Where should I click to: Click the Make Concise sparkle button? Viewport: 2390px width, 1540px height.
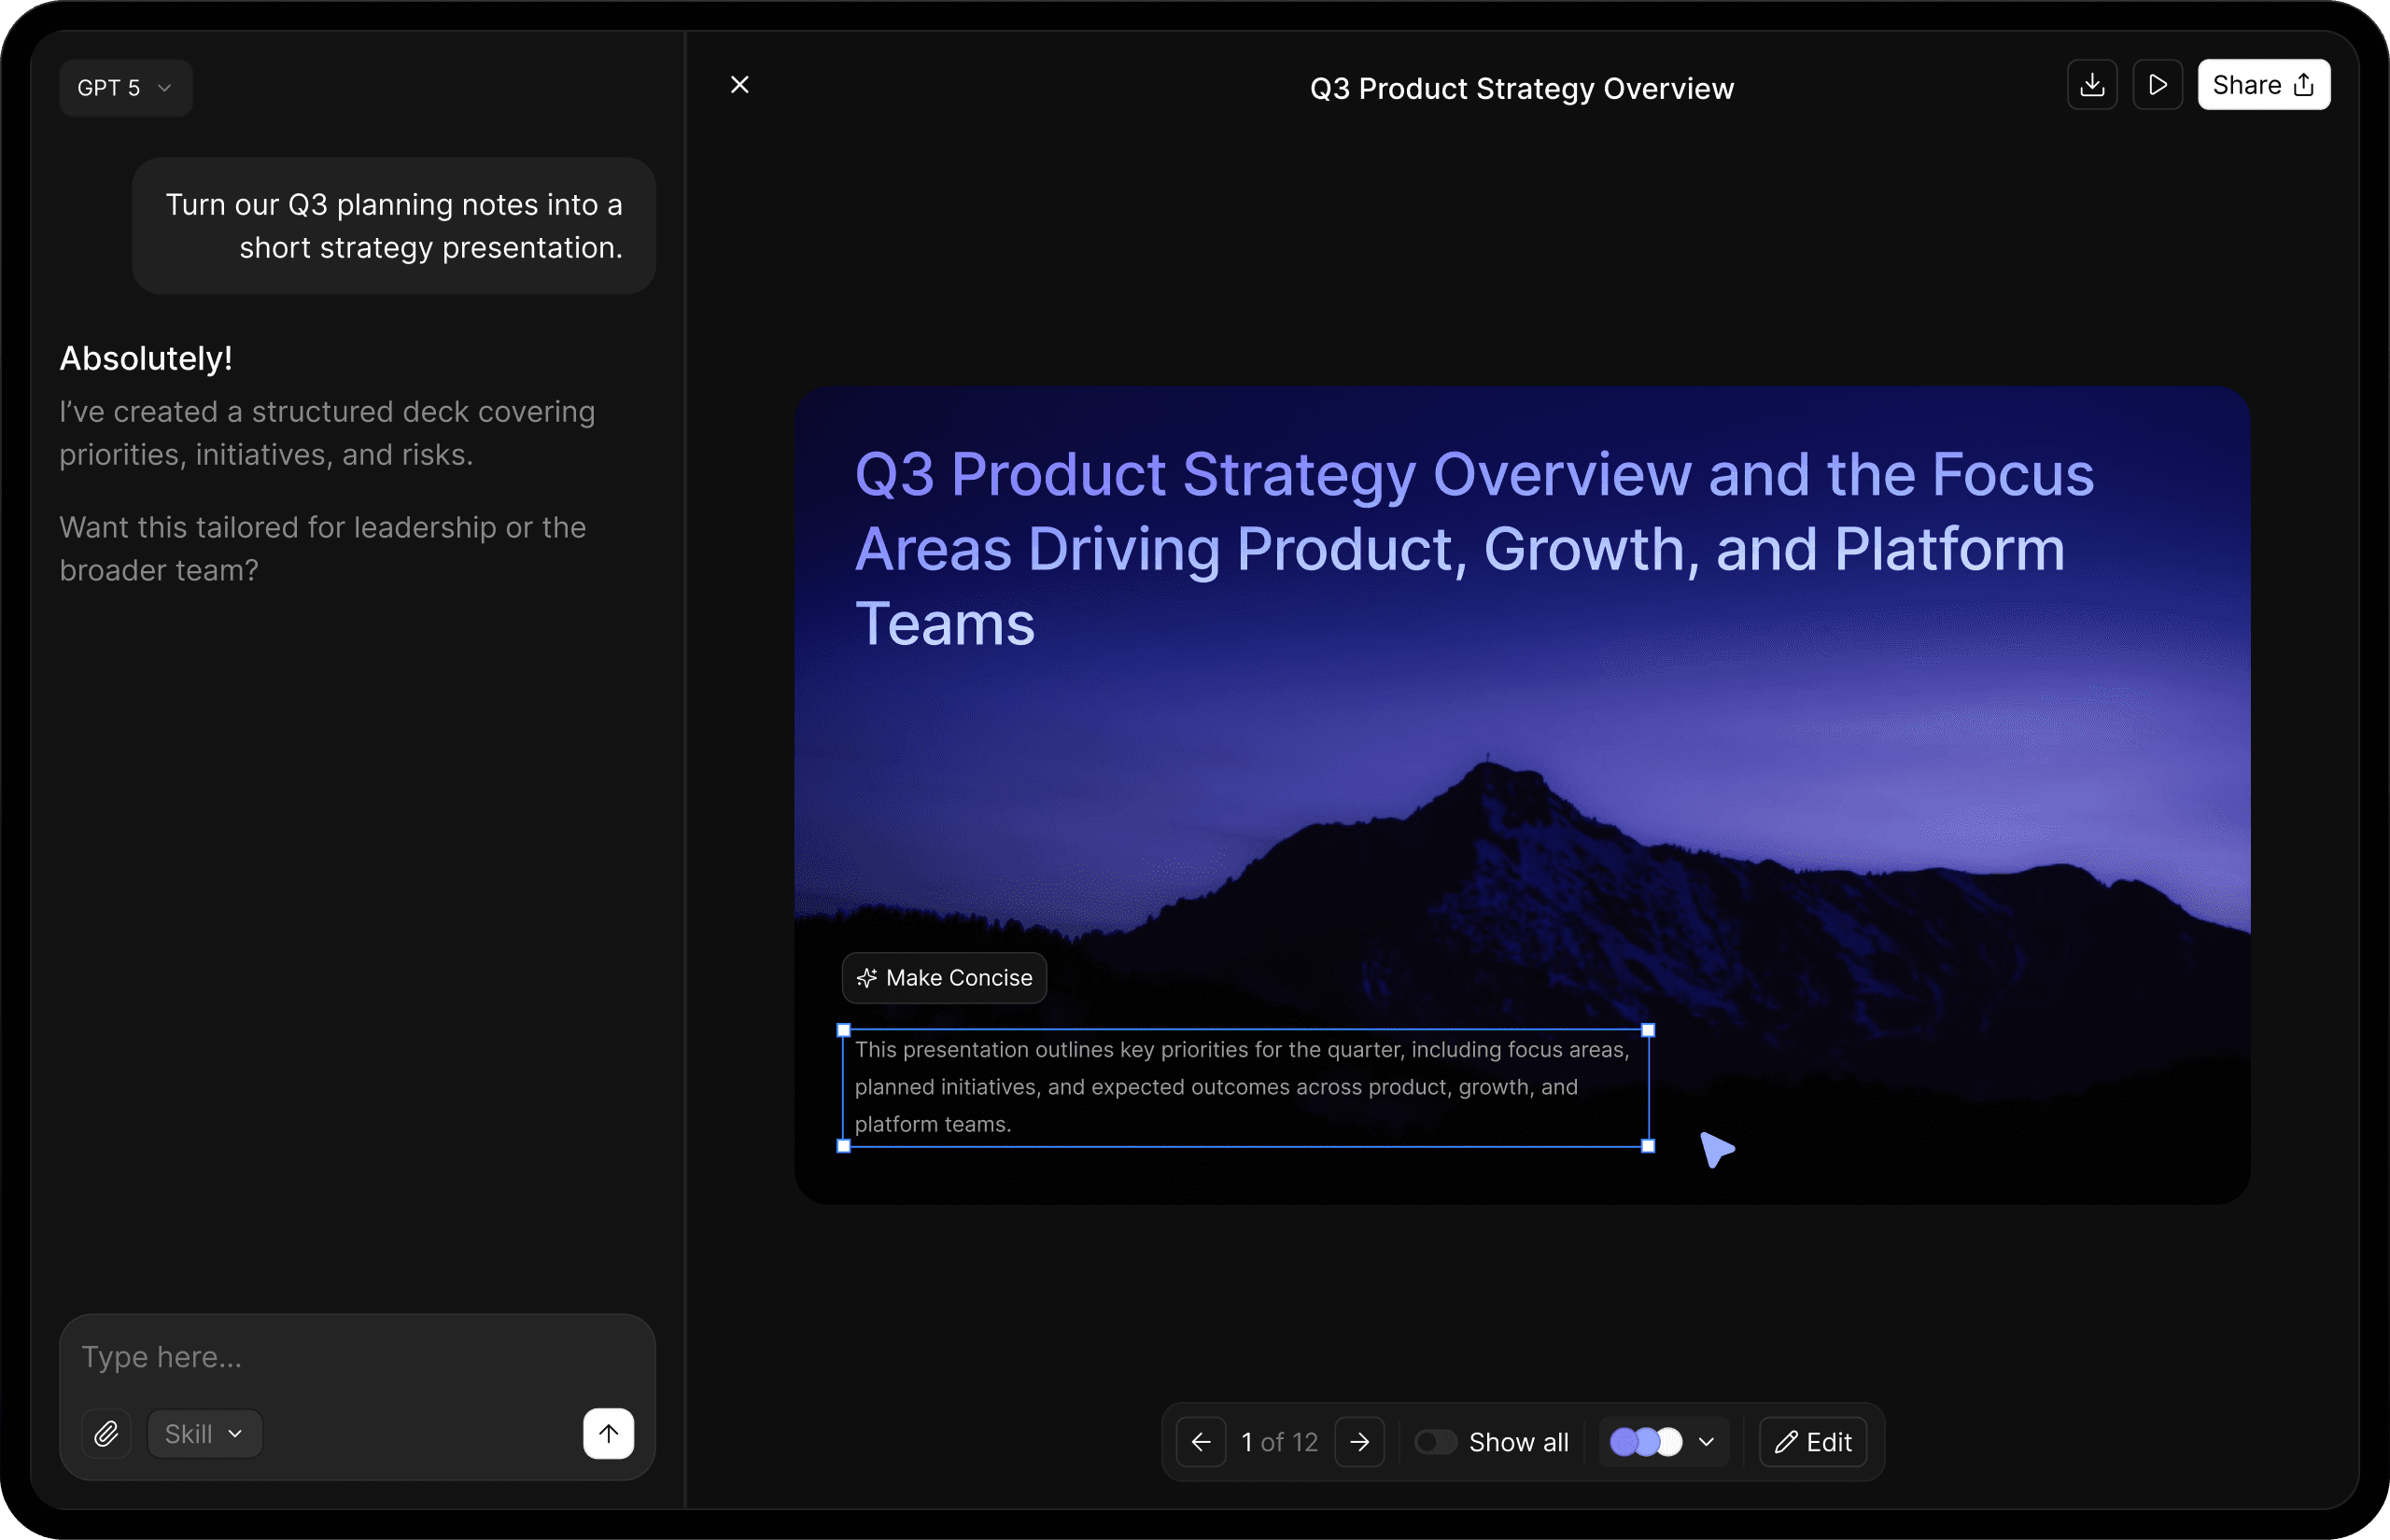click(x=944, y=978)
